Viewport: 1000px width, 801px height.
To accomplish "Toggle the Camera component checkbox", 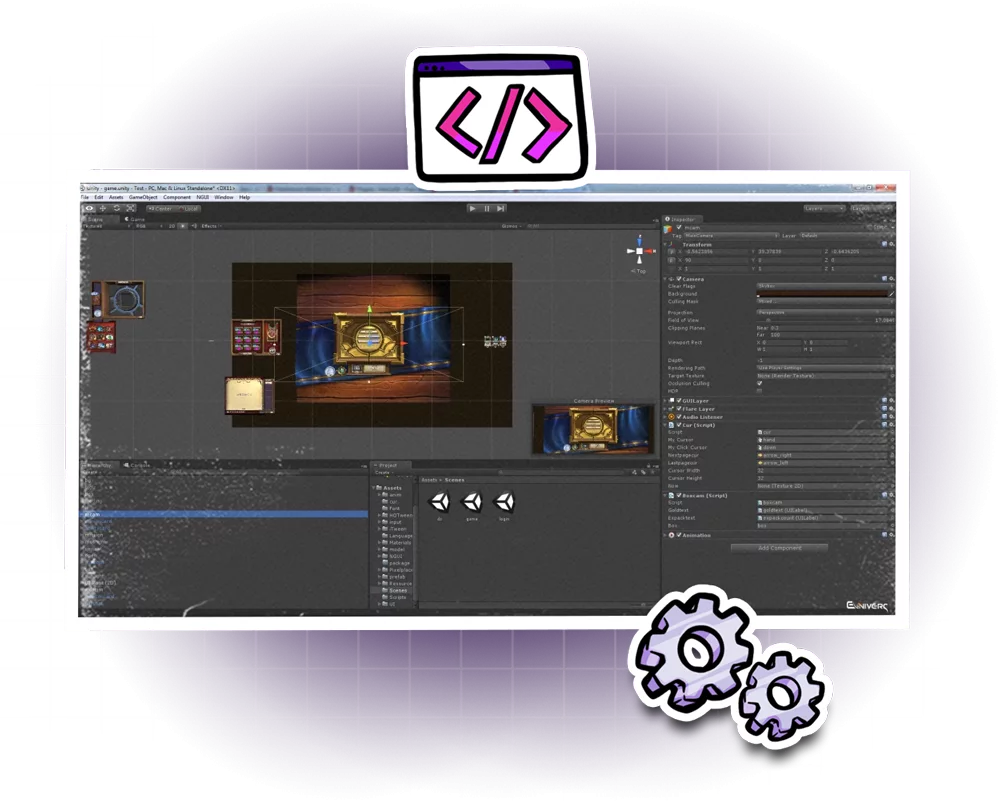I will tap(679, 279).
